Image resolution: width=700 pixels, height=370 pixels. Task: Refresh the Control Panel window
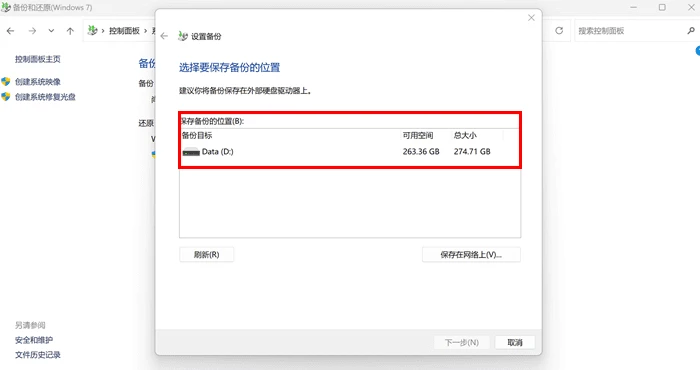[559, 31]
